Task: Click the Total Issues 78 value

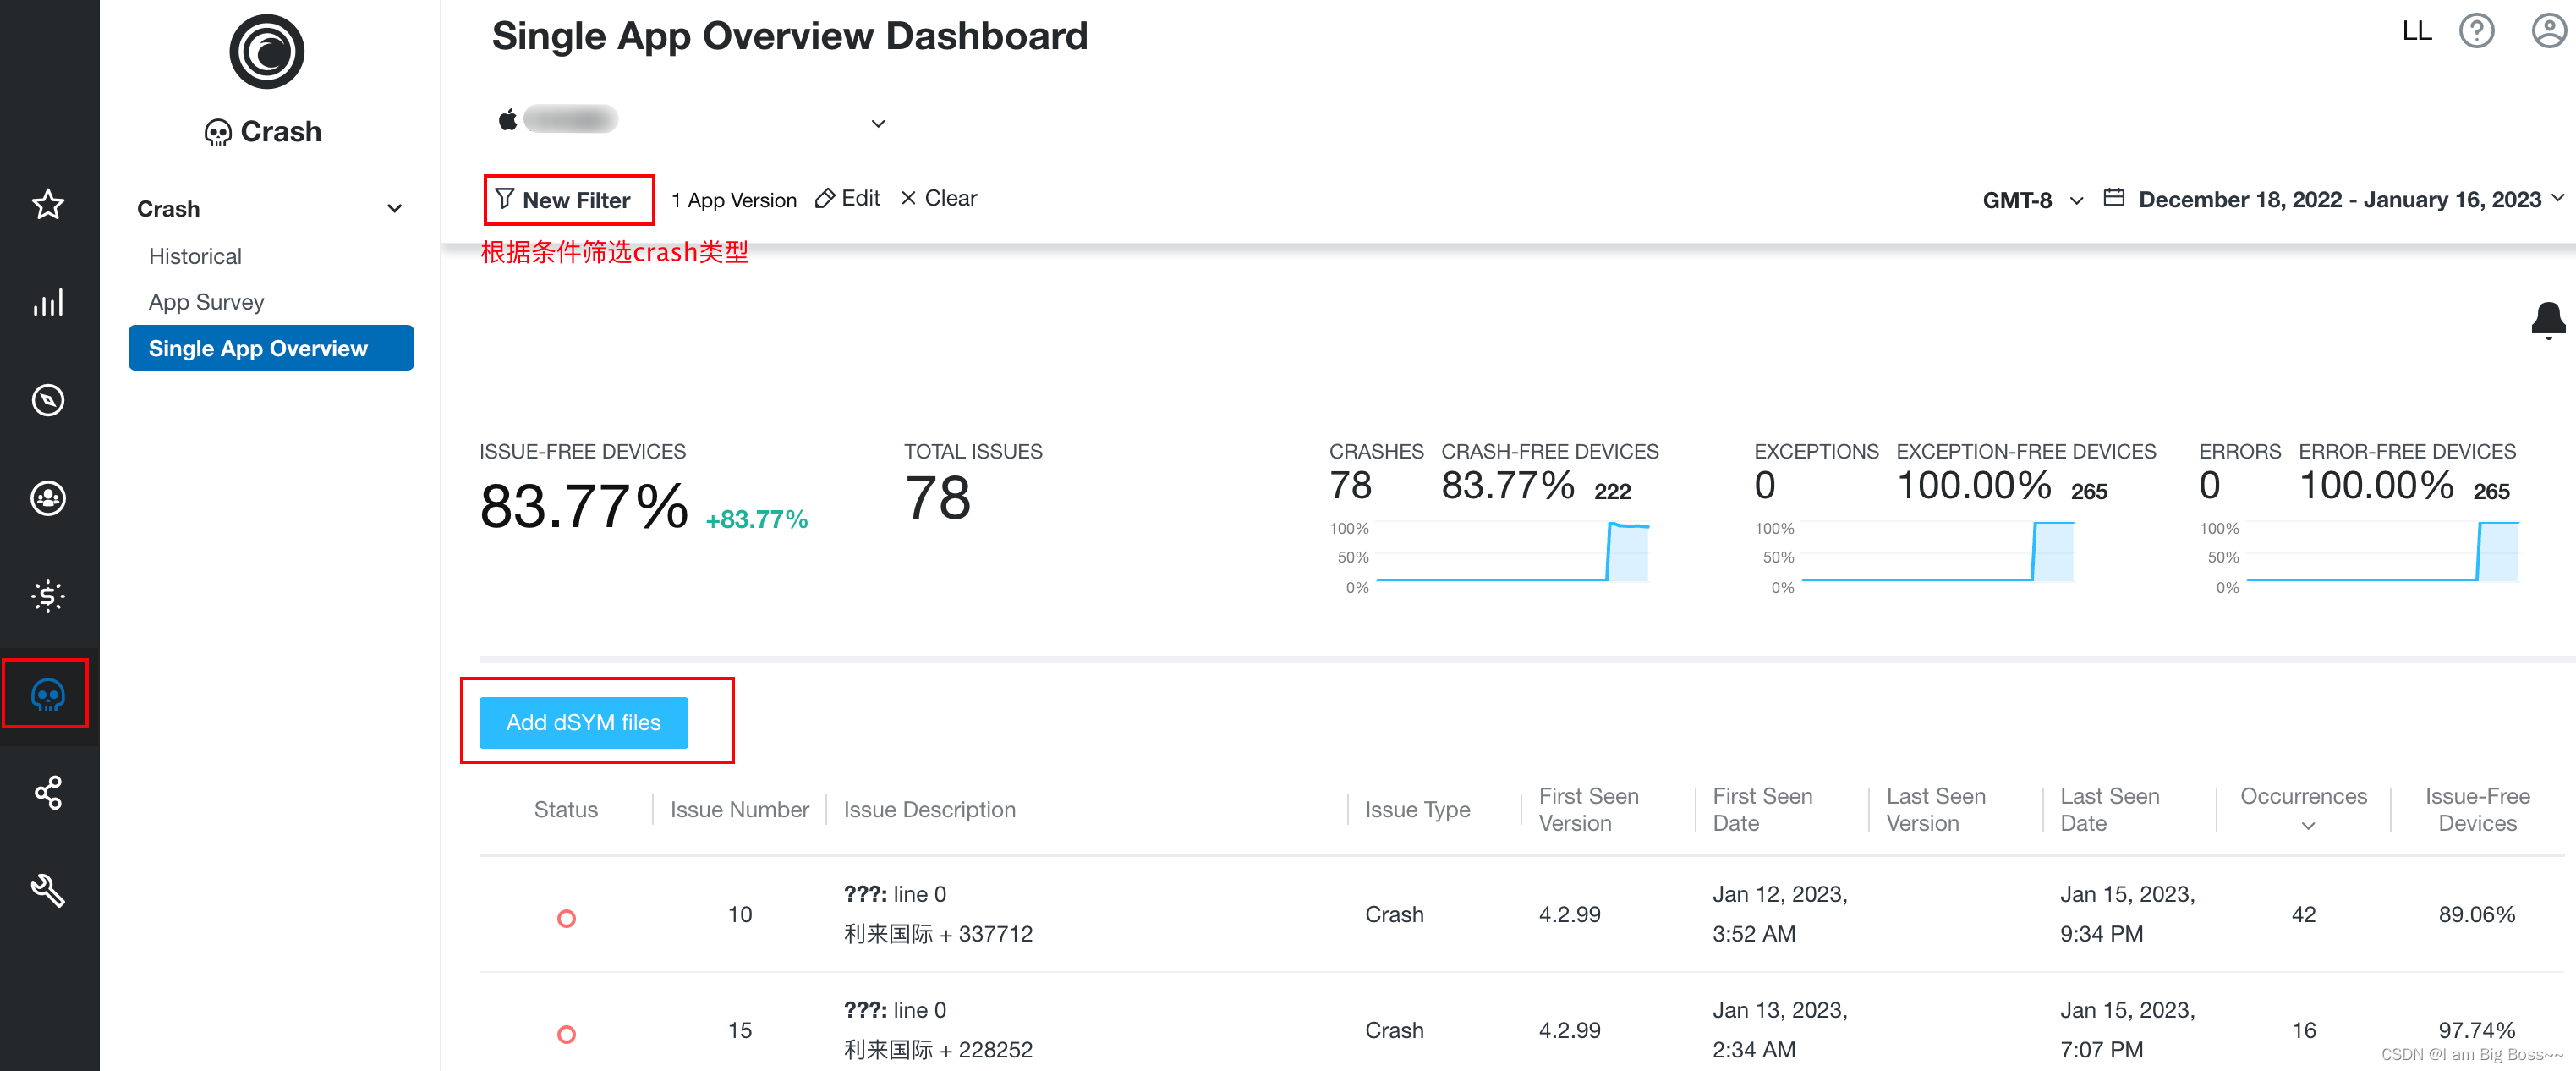Action: tap(937, 498)
